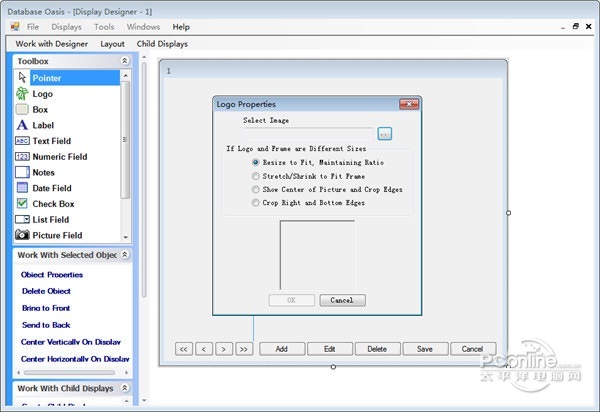The height and width of the screenshot is (412, 600).
Task: Open the Displays menu
Action: 67,27
